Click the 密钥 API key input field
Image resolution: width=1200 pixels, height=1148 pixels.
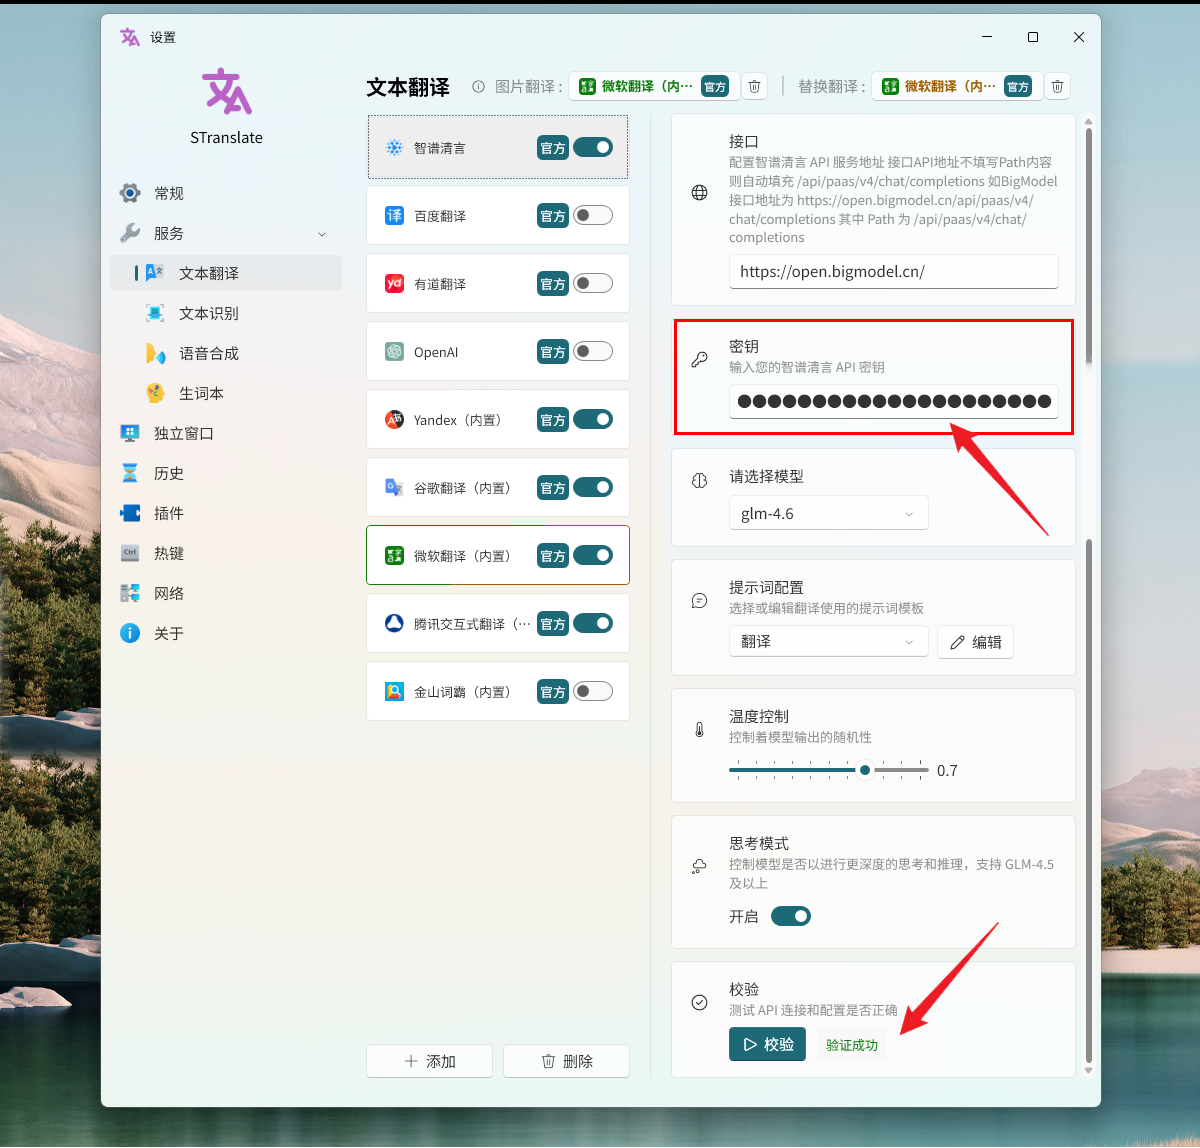pyautogui.click(x=893, y=402)
